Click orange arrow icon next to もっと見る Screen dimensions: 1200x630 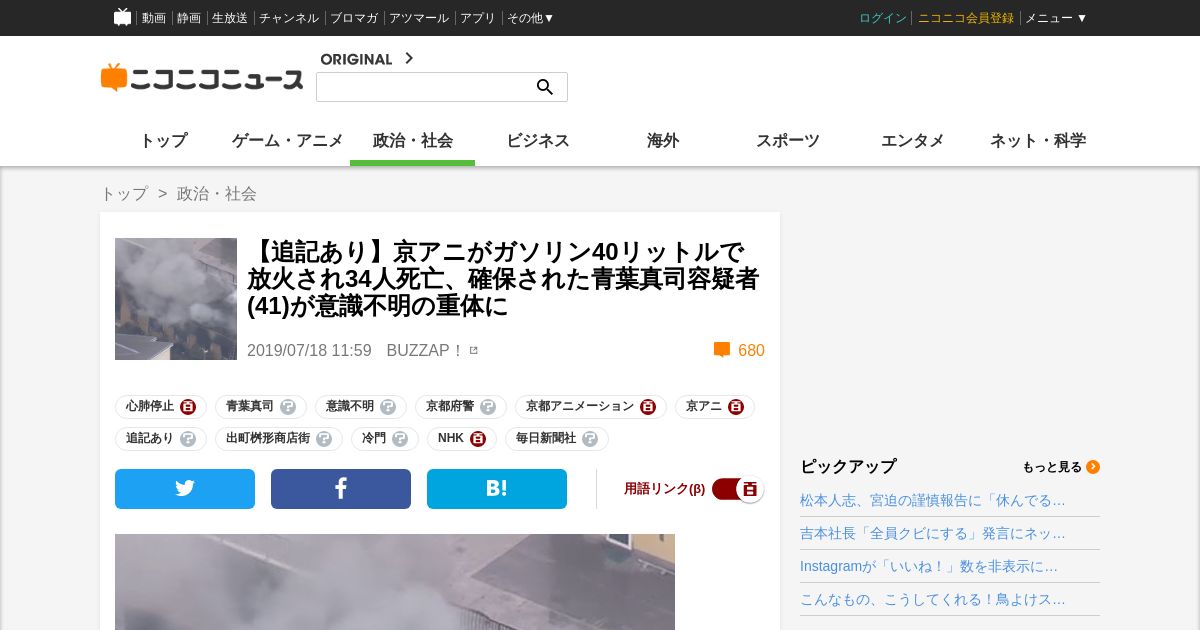point(1093,467)
